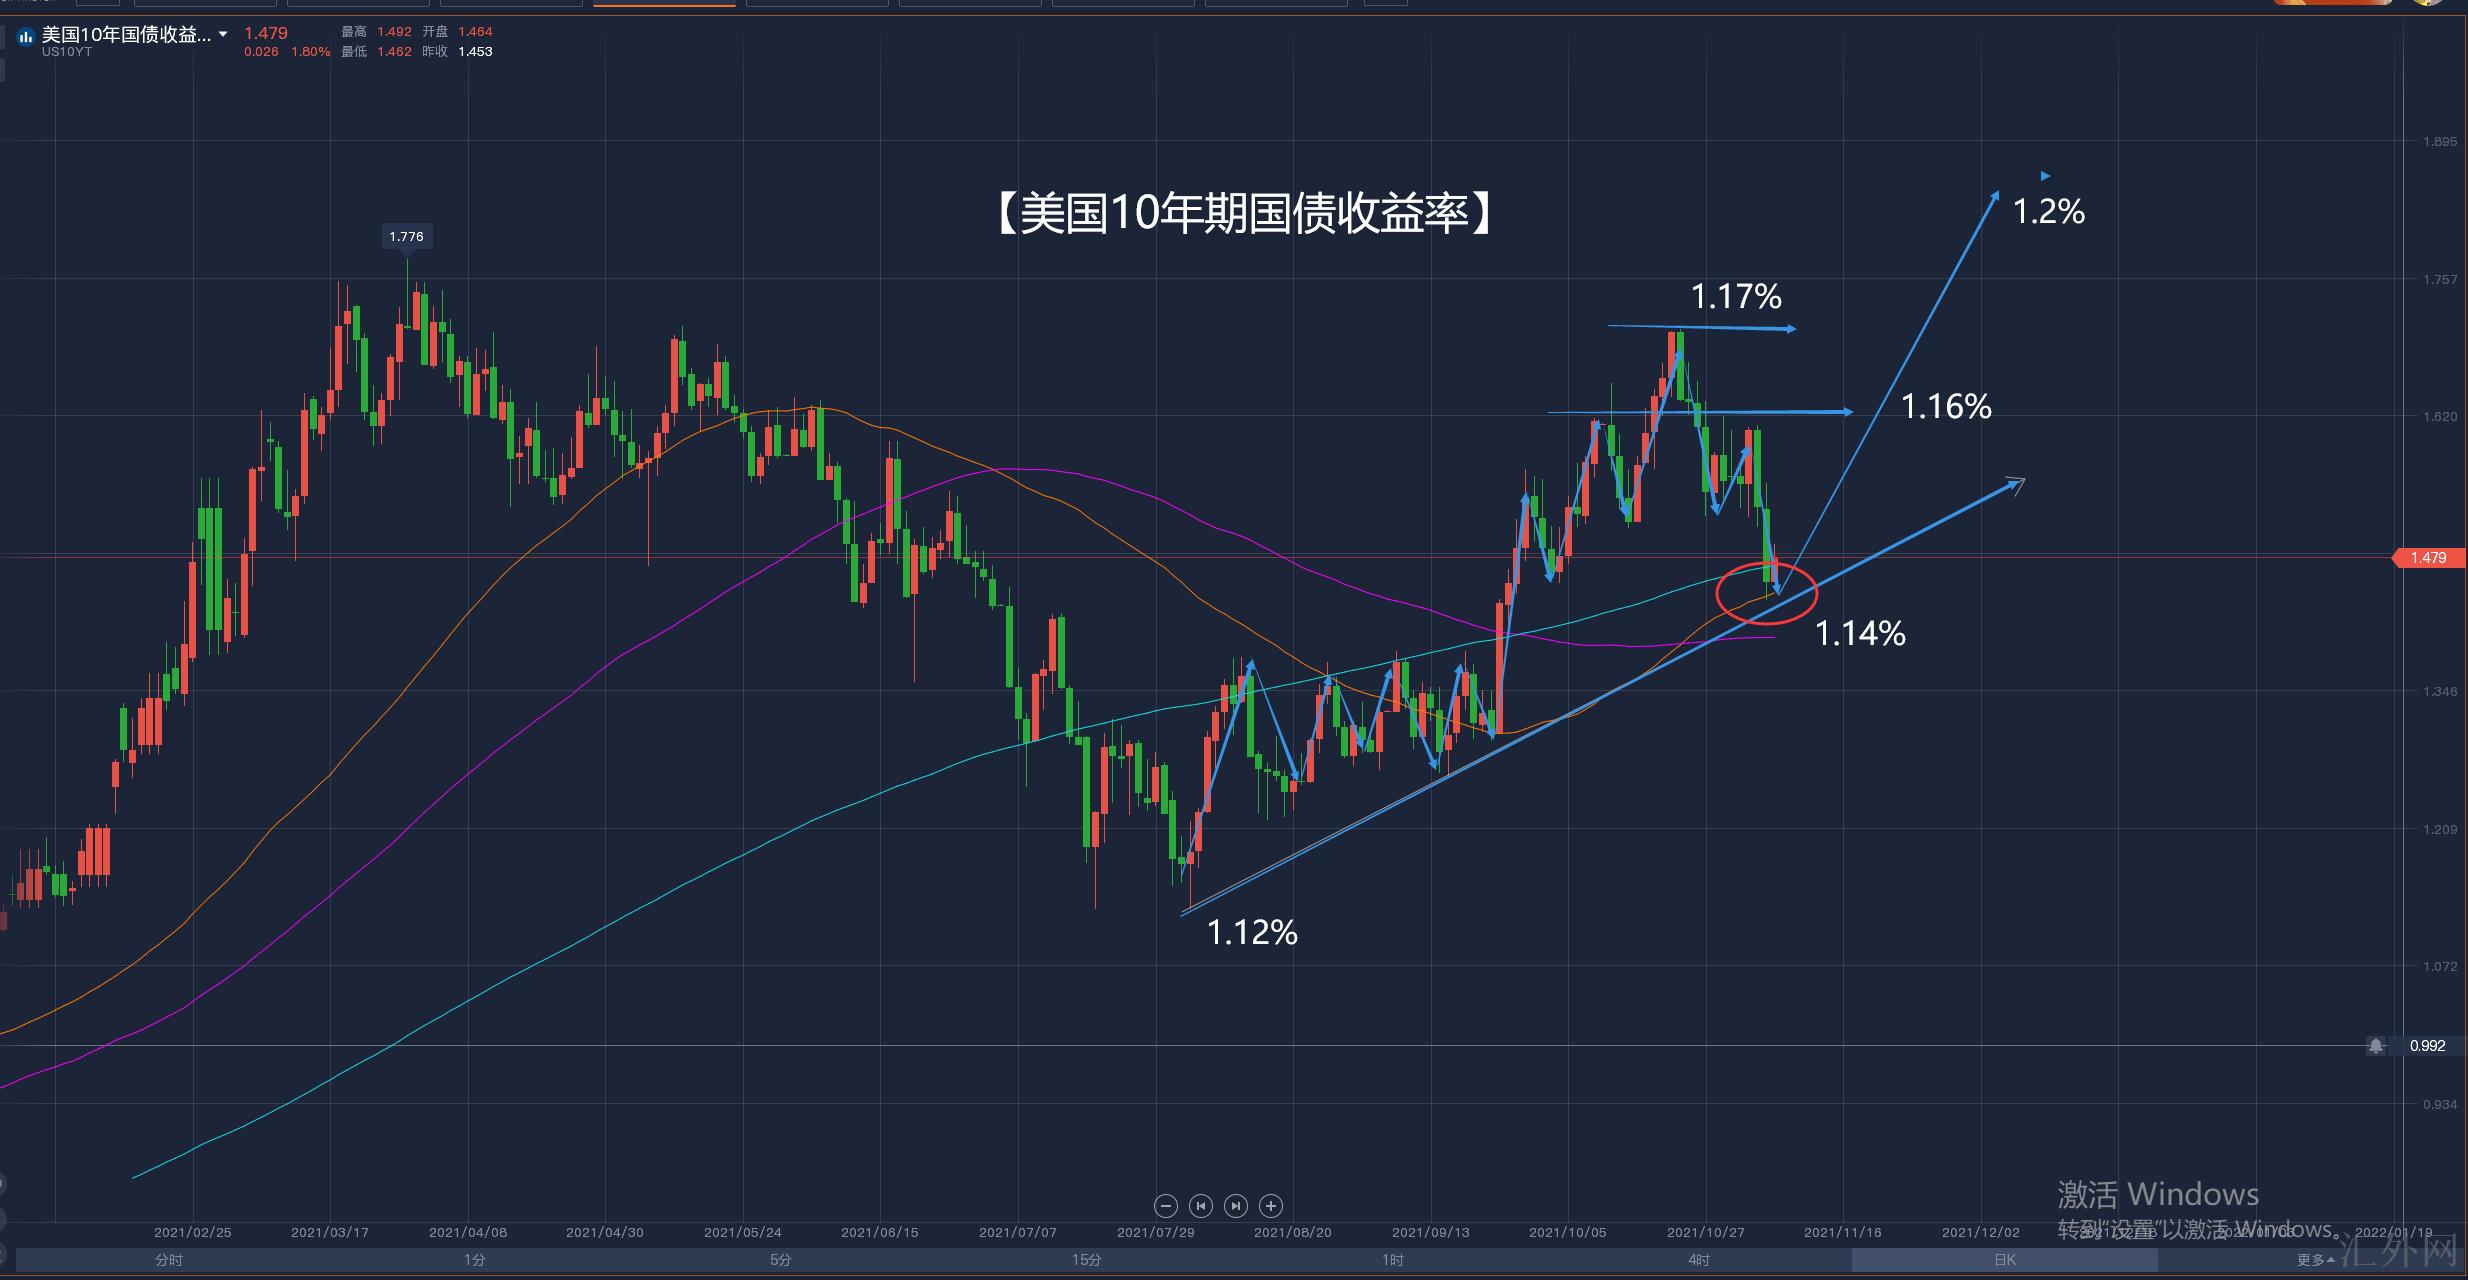Viewport: 2468px width, 1280px height.
Task: Click the red circle annotation on chart
Action: [1766, 593]
